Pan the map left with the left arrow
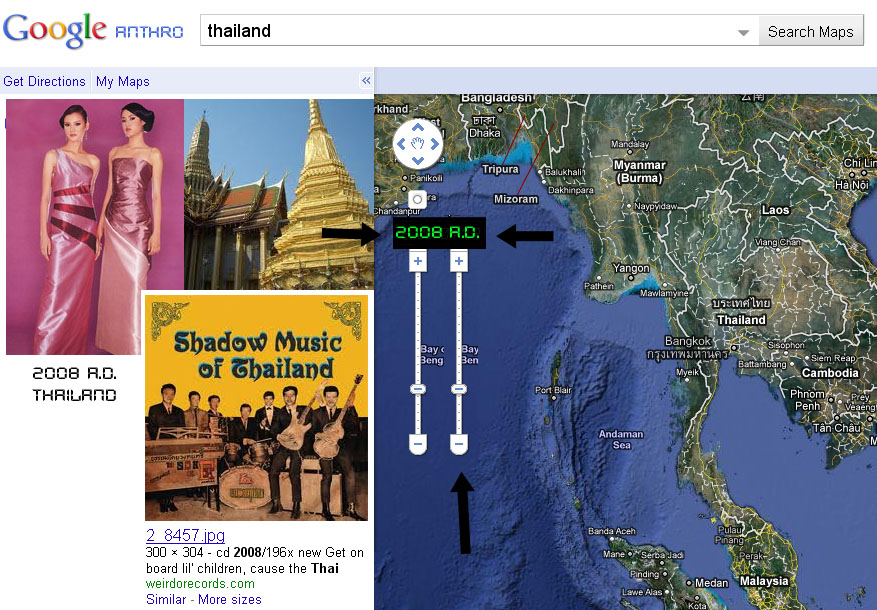 click(x=401, y=144)
